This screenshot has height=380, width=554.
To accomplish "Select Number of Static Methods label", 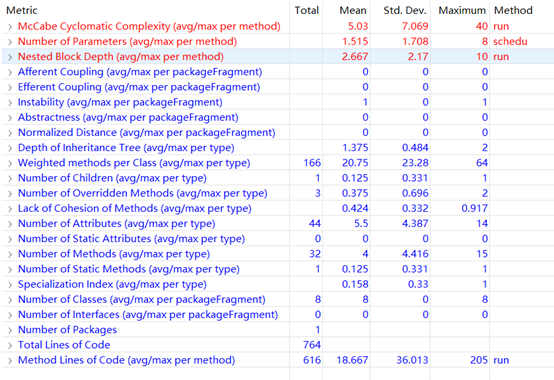I will [x=129, y=269].
